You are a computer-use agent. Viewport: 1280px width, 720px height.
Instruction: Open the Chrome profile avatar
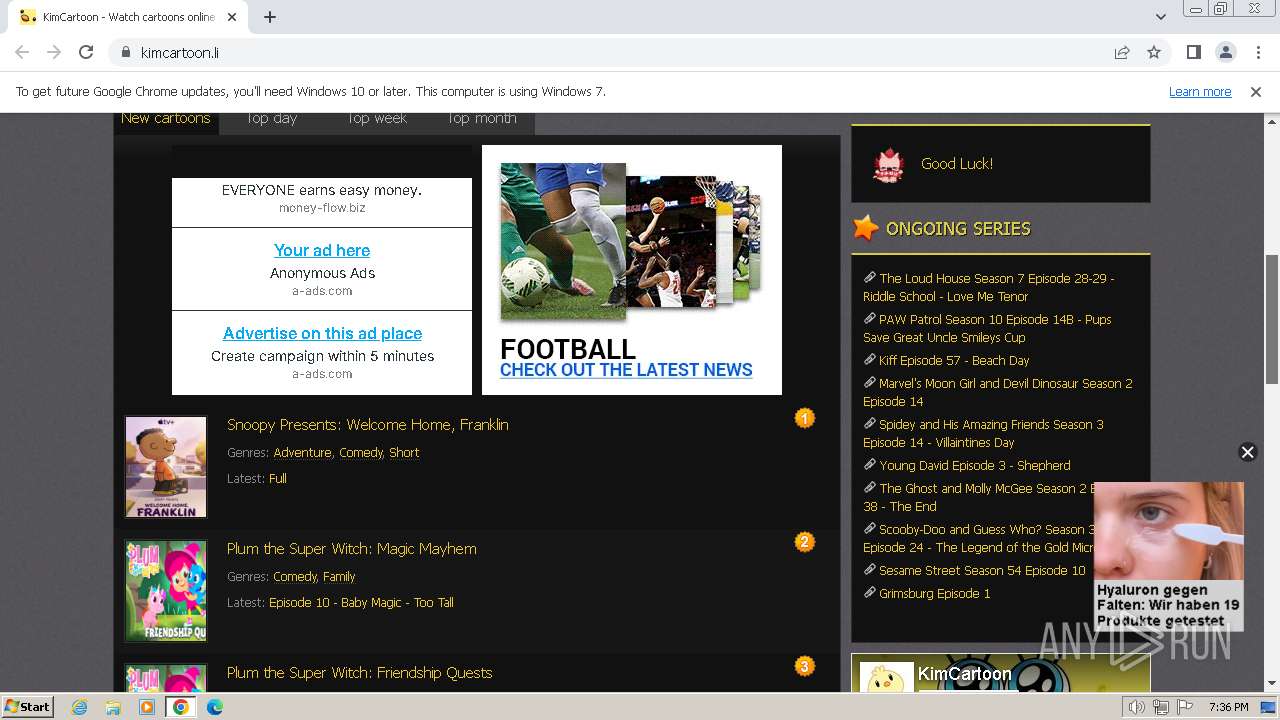[x=1225, y=52]
